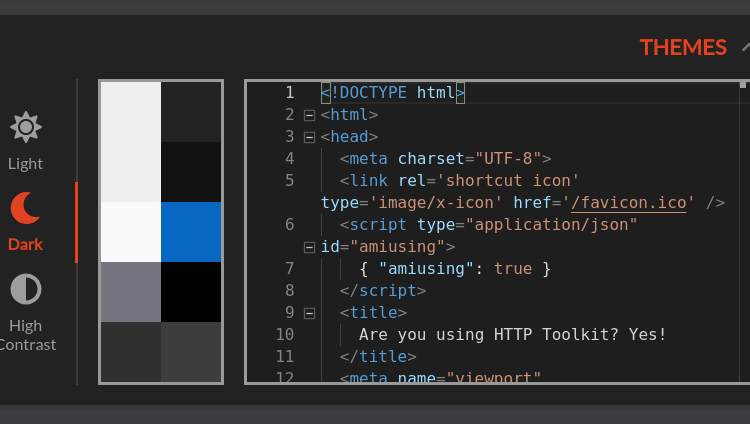750x424 pixels.
Task: Click the meta charset="UTF-8" line
Action: [x=445, y=158]
